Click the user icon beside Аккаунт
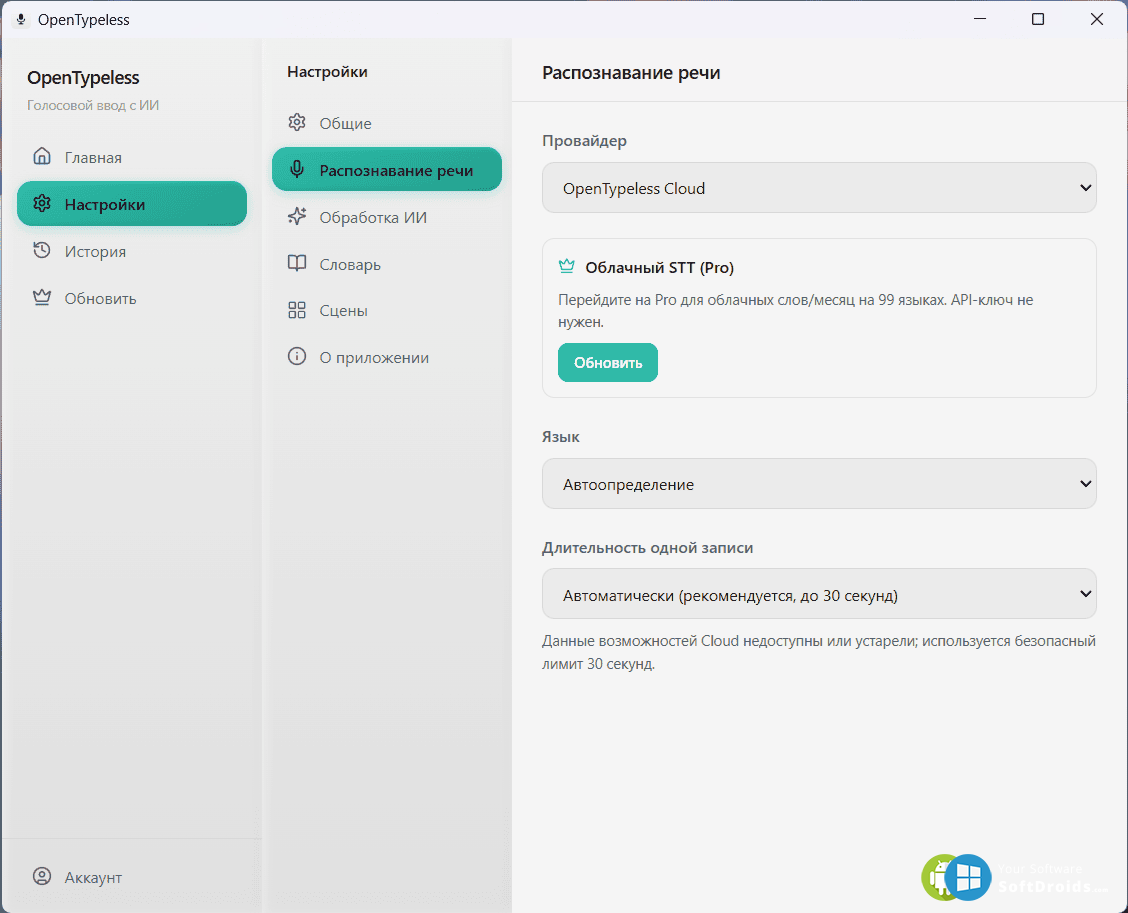This screenshot has height=913, width=1128. pos(42,876)
